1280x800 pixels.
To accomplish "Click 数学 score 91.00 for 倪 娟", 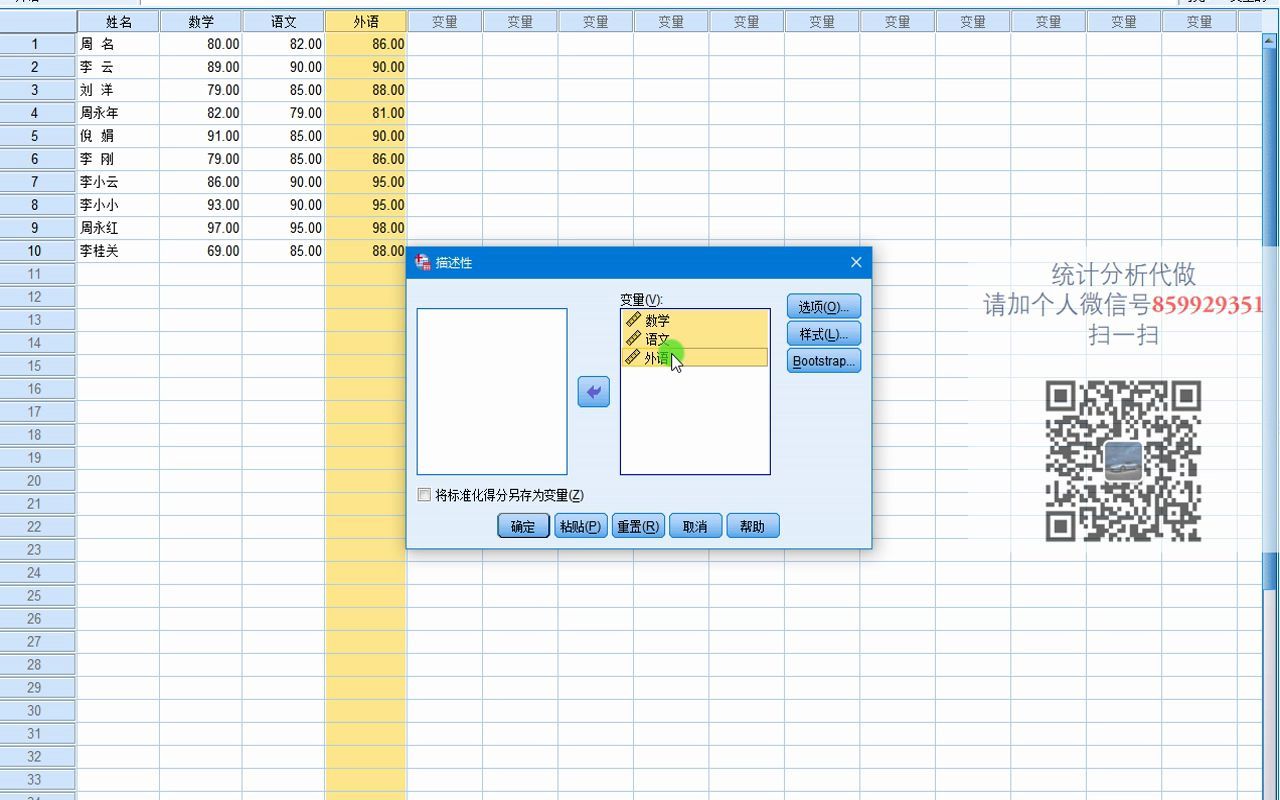I will tap(201, 136).
